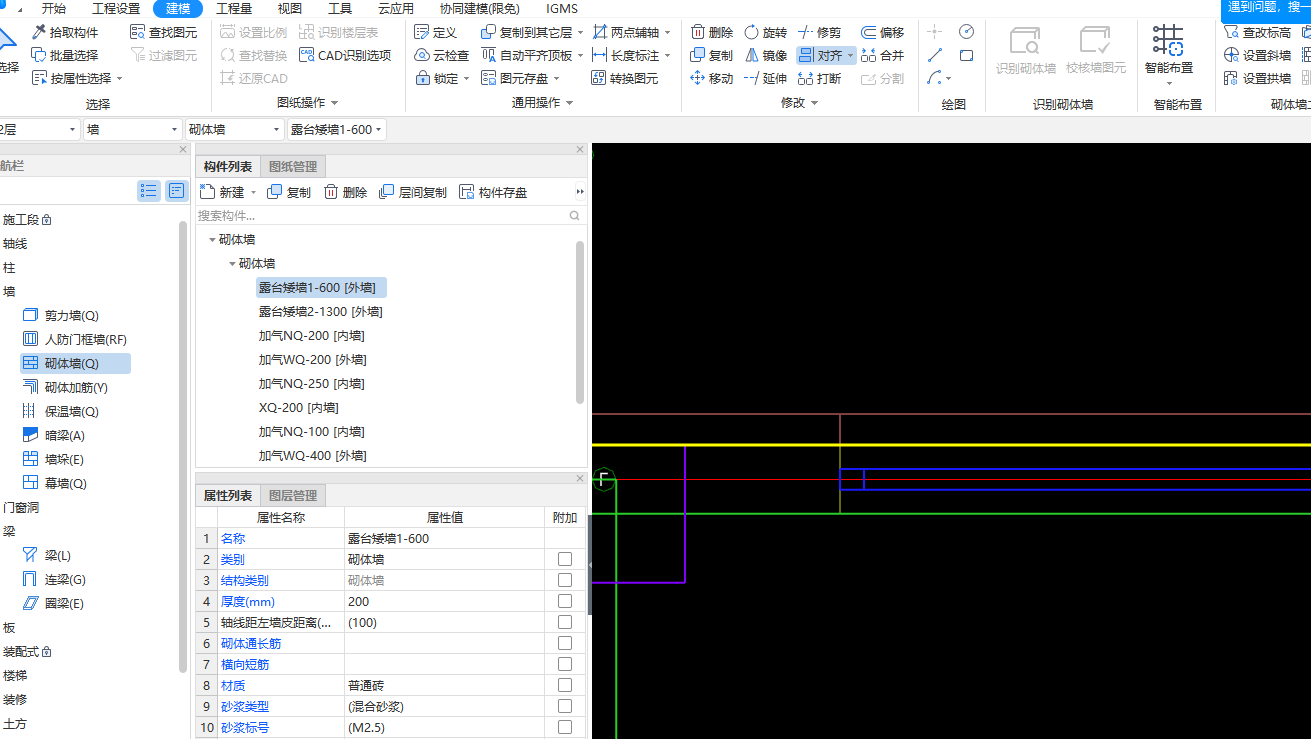The image size is (1311, 739).
Task: Click the 转换图元 convert element icon
Action: click(599, 78)
